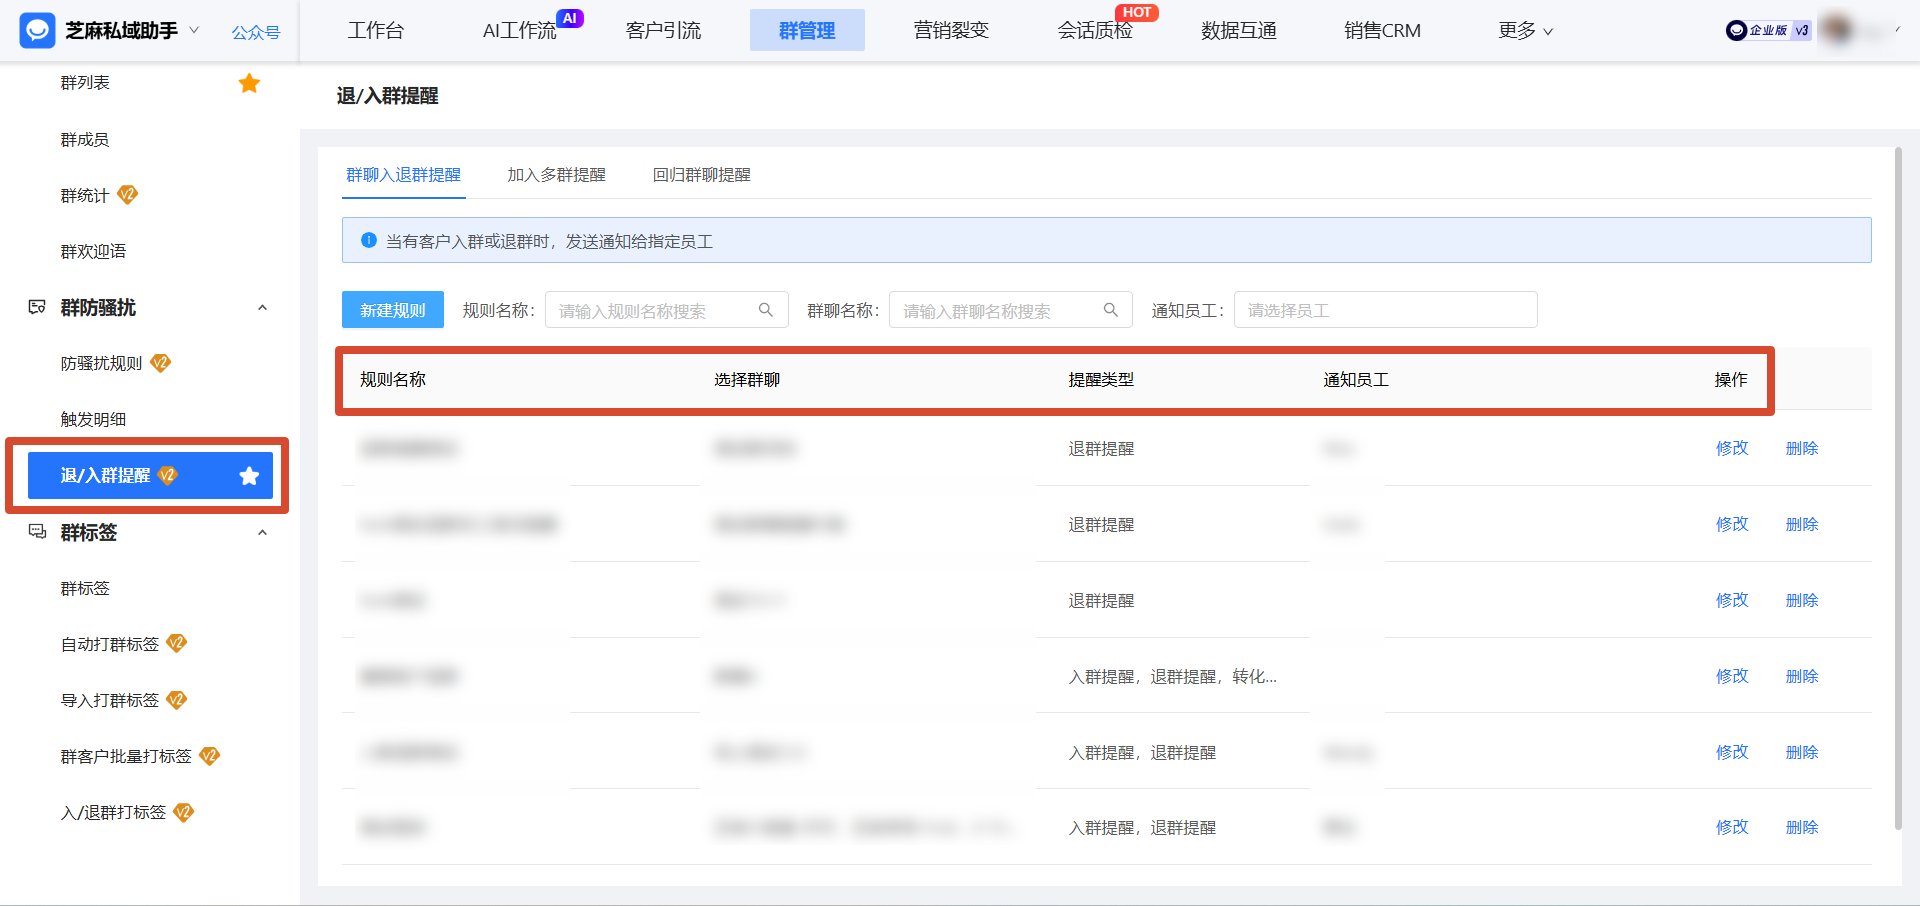
Task: Click the 新建规则 button
Action: (393, 310)
